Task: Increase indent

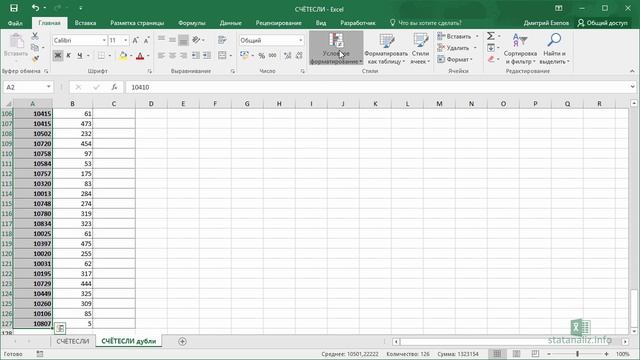Action: [x=207, y=56]
